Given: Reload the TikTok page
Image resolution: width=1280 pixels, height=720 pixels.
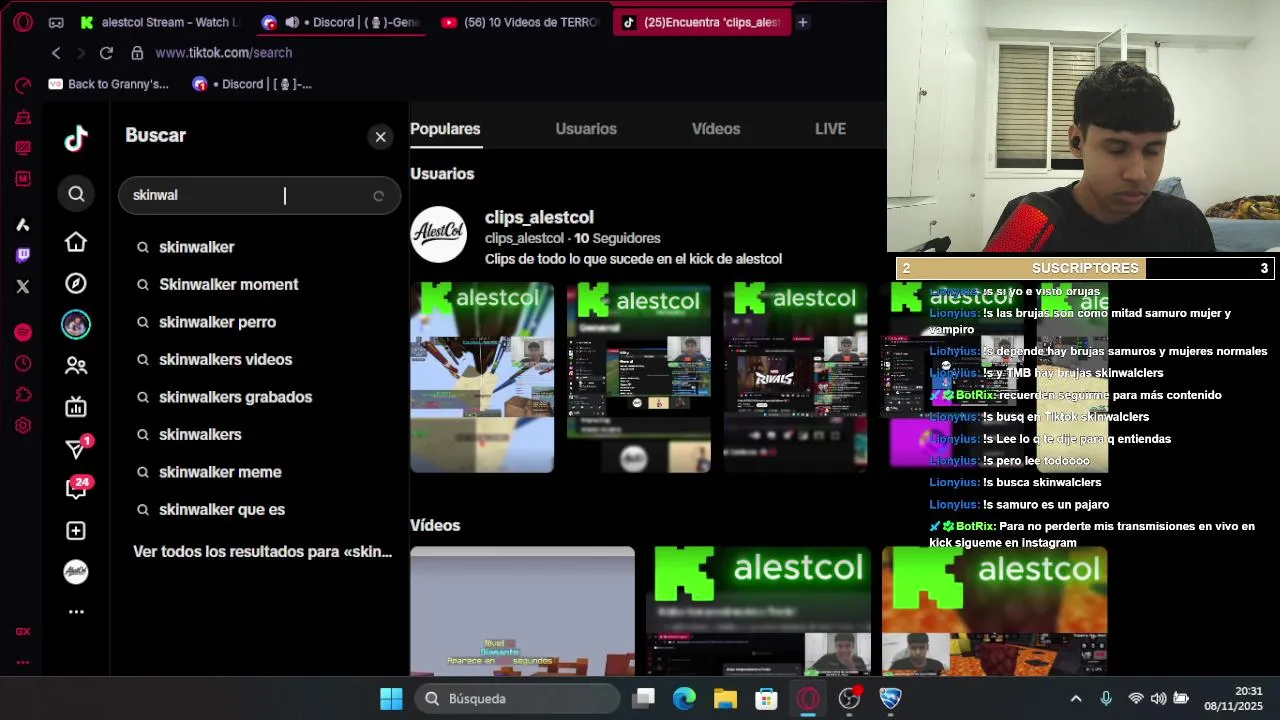Looking at the screenshot, I should 106,53.
